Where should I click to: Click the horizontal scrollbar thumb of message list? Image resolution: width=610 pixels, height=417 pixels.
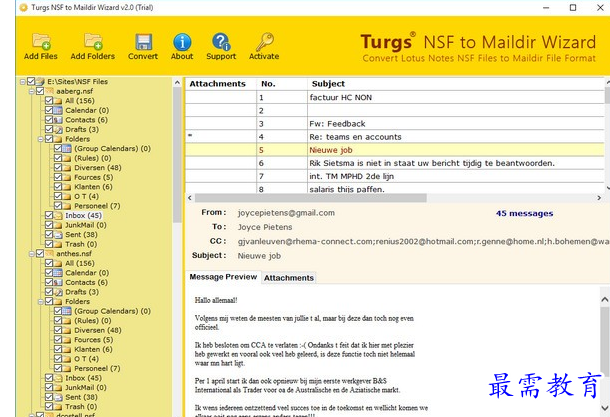coord(310,198)
